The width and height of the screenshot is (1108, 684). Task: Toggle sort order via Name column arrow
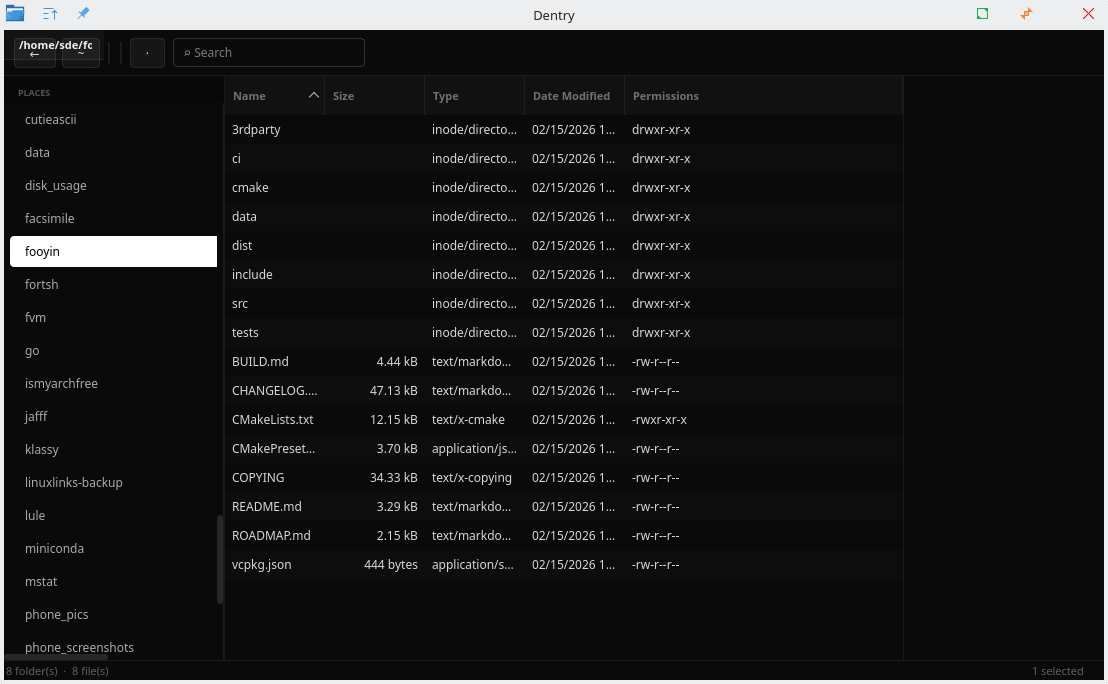tap(314, 96)
